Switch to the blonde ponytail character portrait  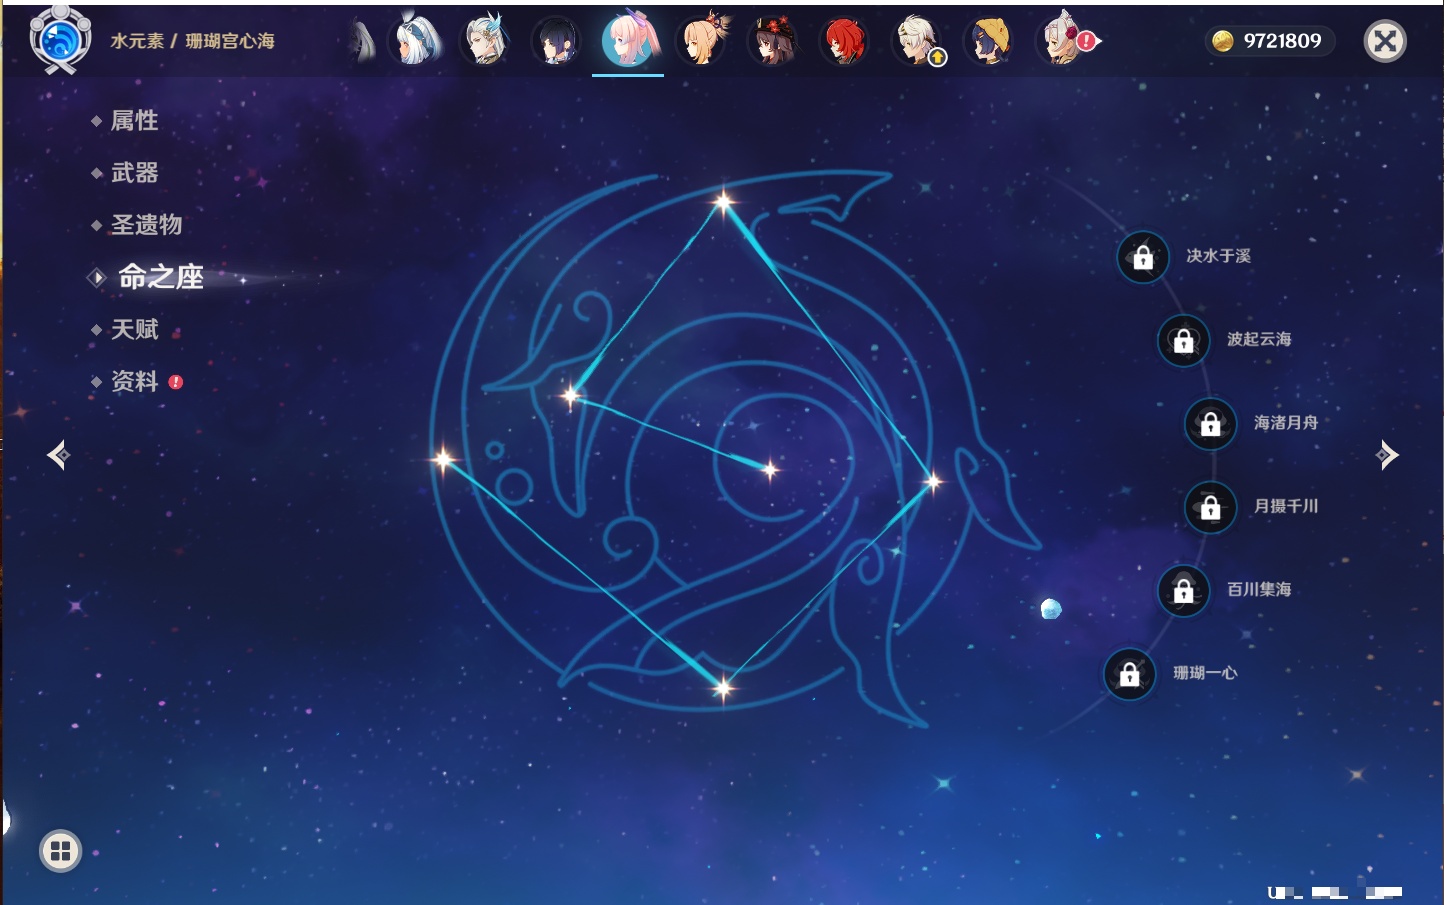point(701,40)
